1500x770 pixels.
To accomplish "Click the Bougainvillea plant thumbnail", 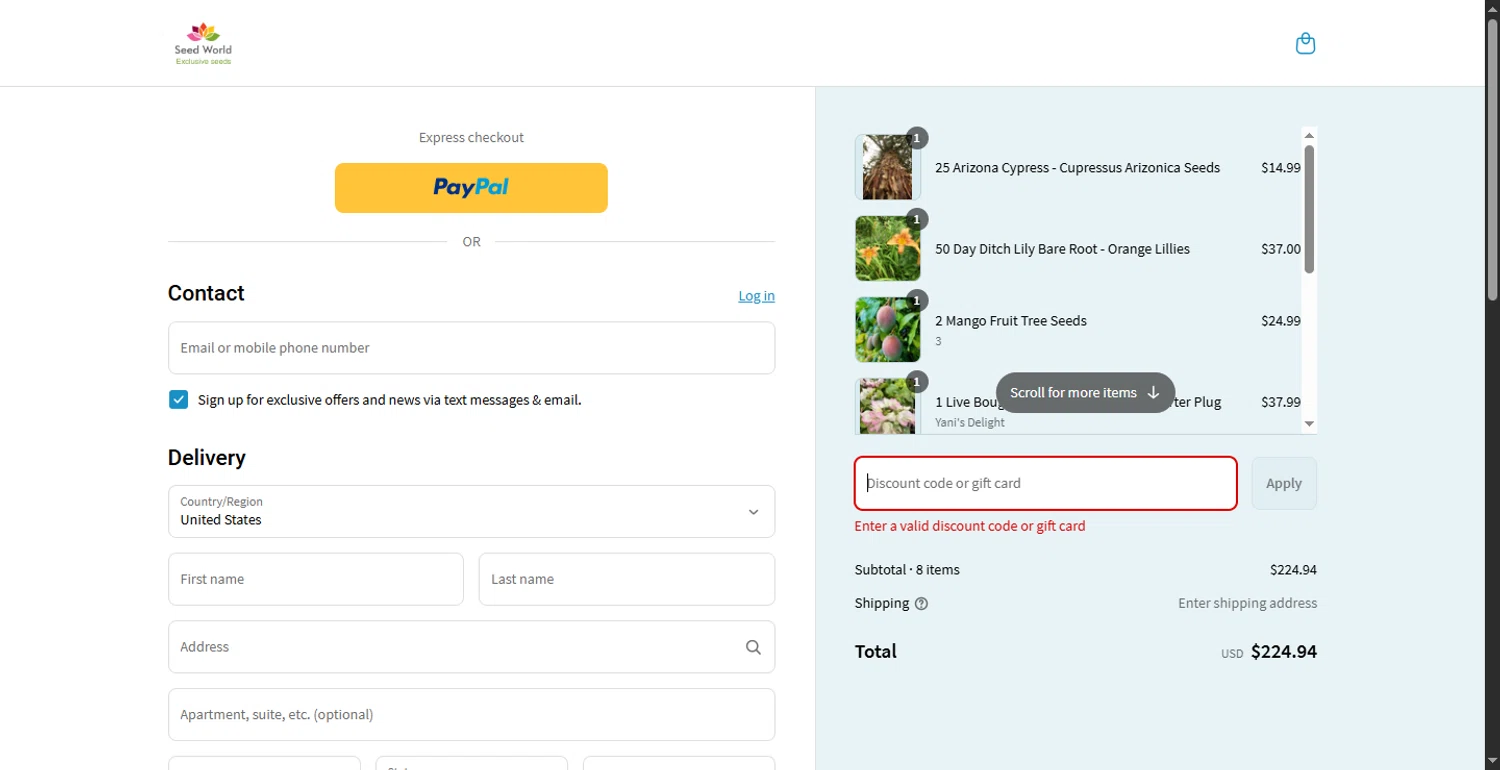I will (x=887, y=406).
